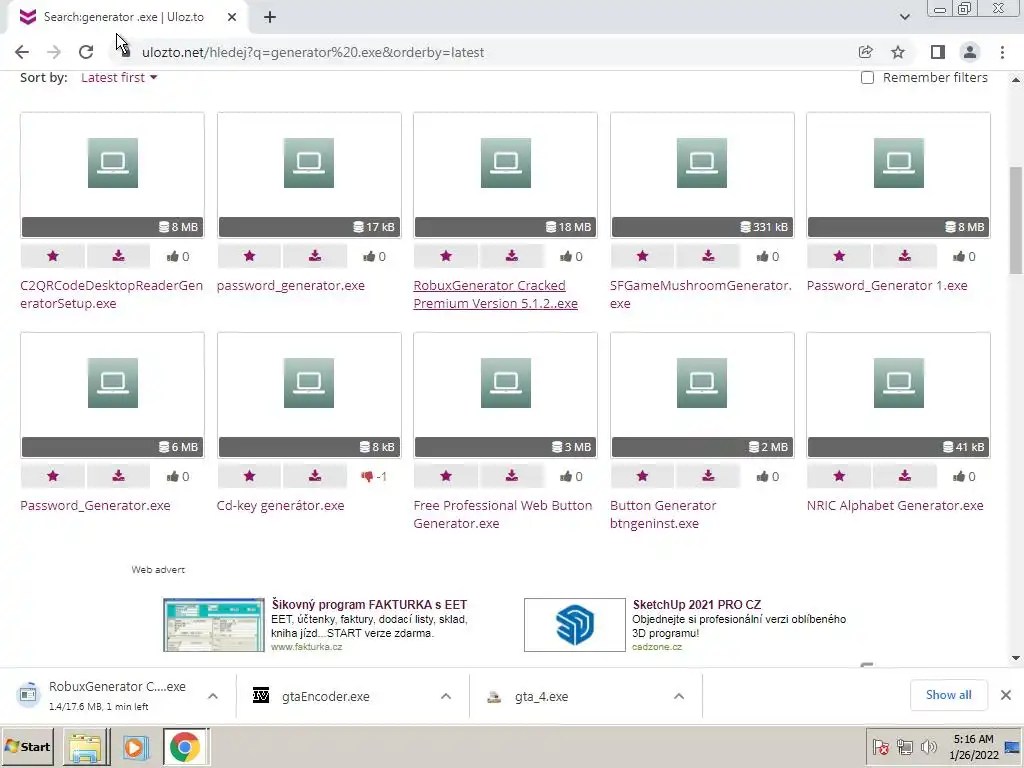The width and height of the screenshot is (1024, 768).
Task: Click the page vertical scrollbar thumb
Action: [1016, 220]
